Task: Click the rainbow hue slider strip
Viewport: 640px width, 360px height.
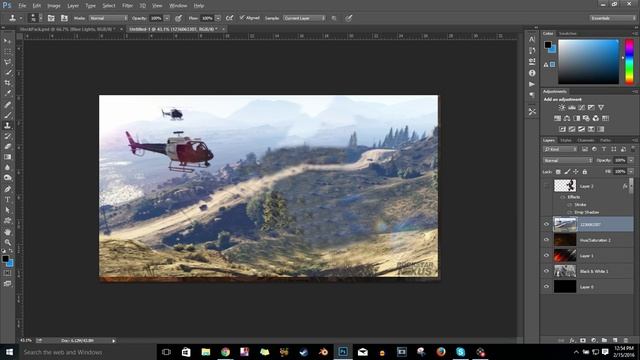Action: click(x=629, y=62)
